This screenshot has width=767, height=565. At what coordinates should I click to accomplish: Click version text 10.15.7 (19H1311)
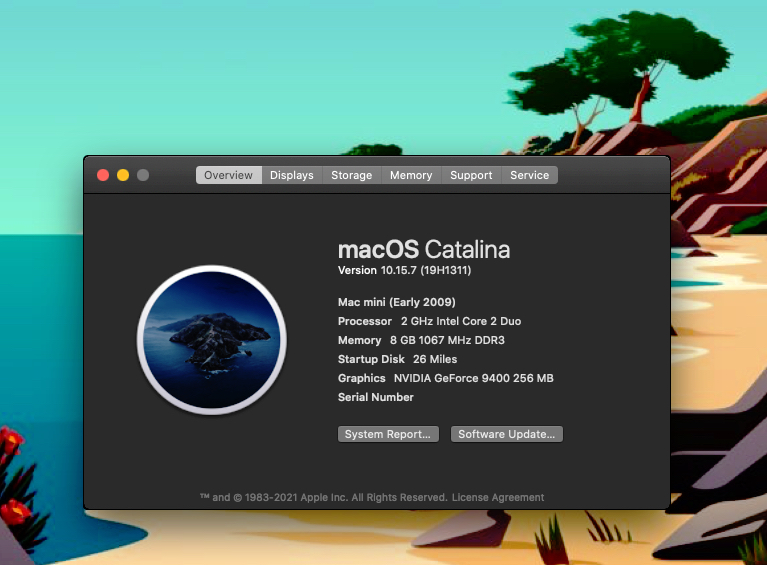(x=426, y=271)
